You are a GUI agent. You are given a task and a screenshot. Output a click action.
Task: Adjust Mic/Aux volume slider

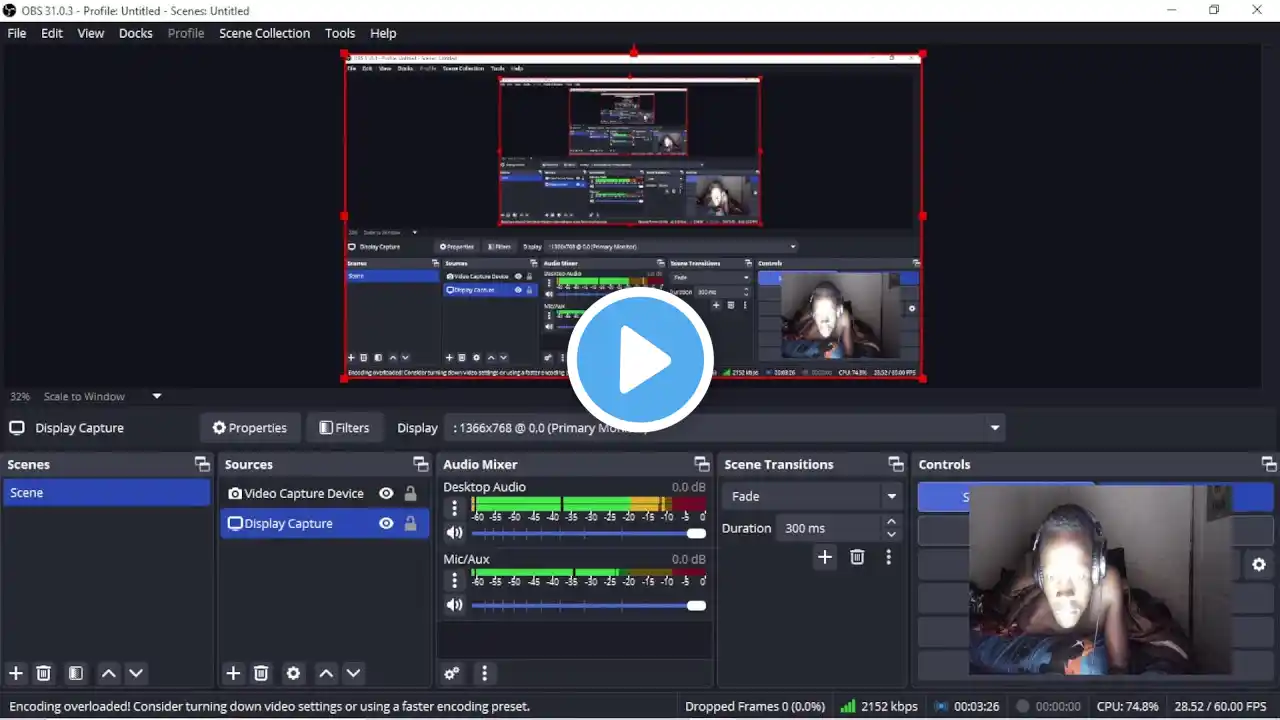point(589,605)
